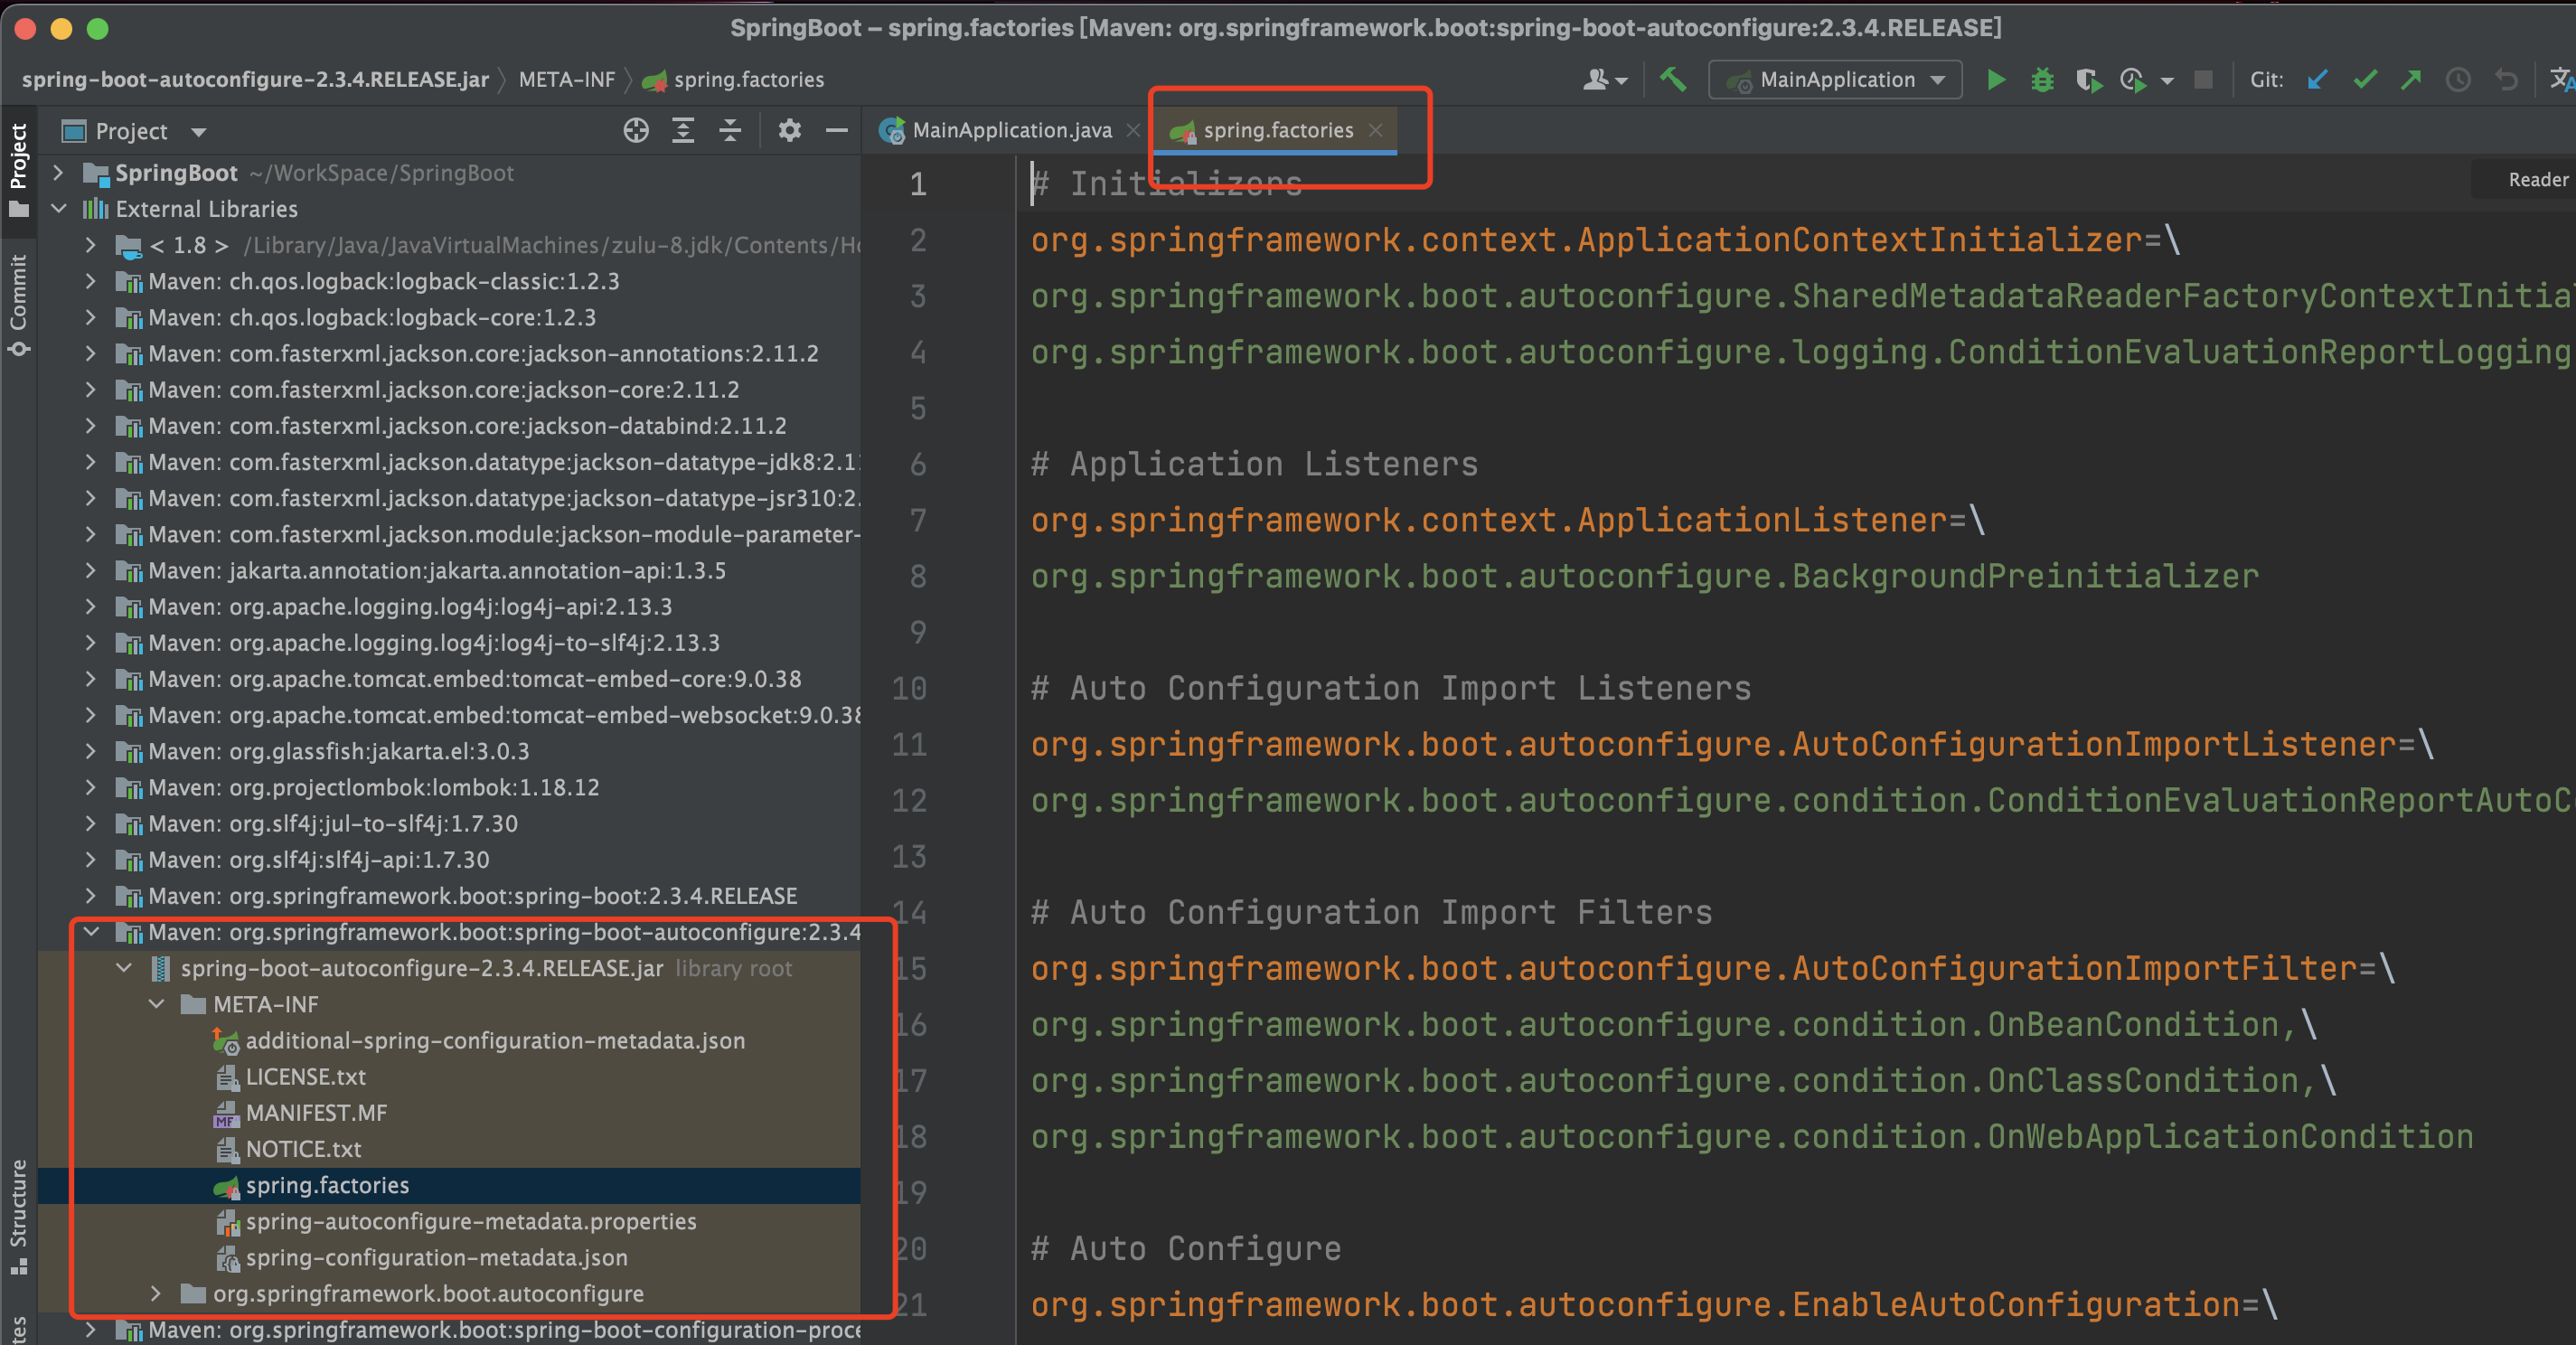Rollback changes with the undo arrow icon
2576x1345 pixels.
point(2505,80)
